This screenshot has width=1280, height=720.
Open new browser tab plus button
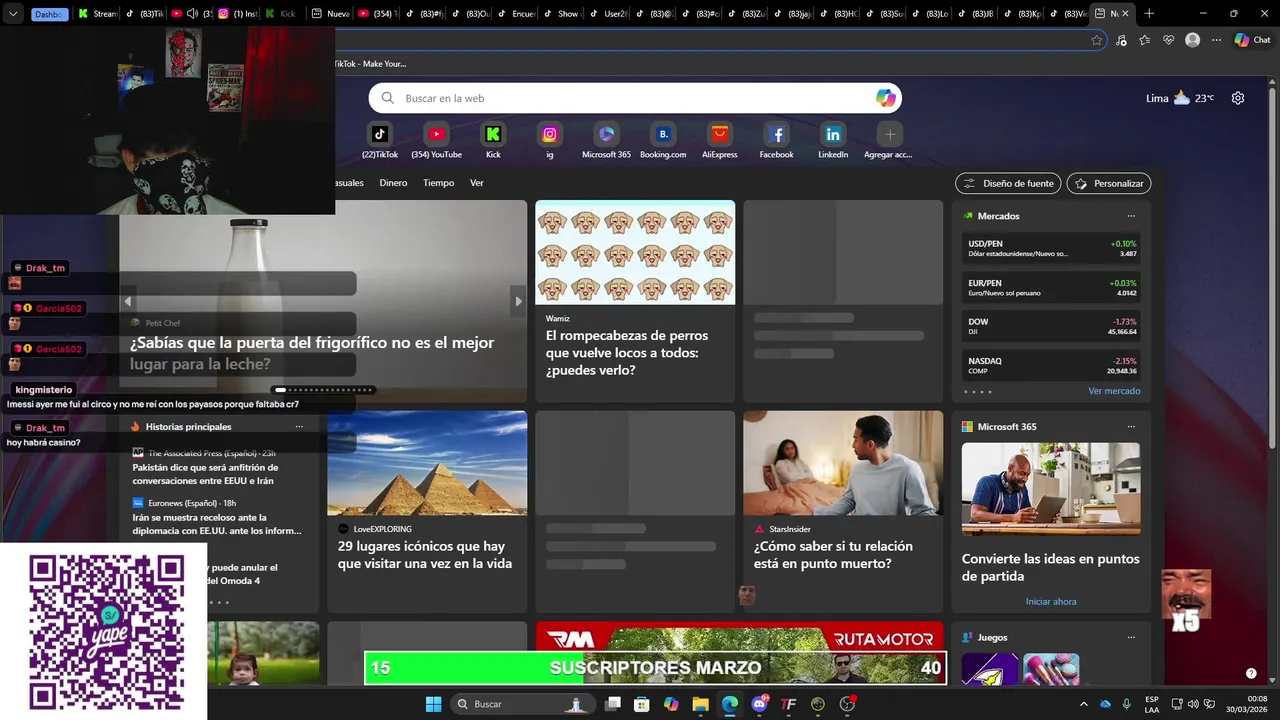[1149, 14]
